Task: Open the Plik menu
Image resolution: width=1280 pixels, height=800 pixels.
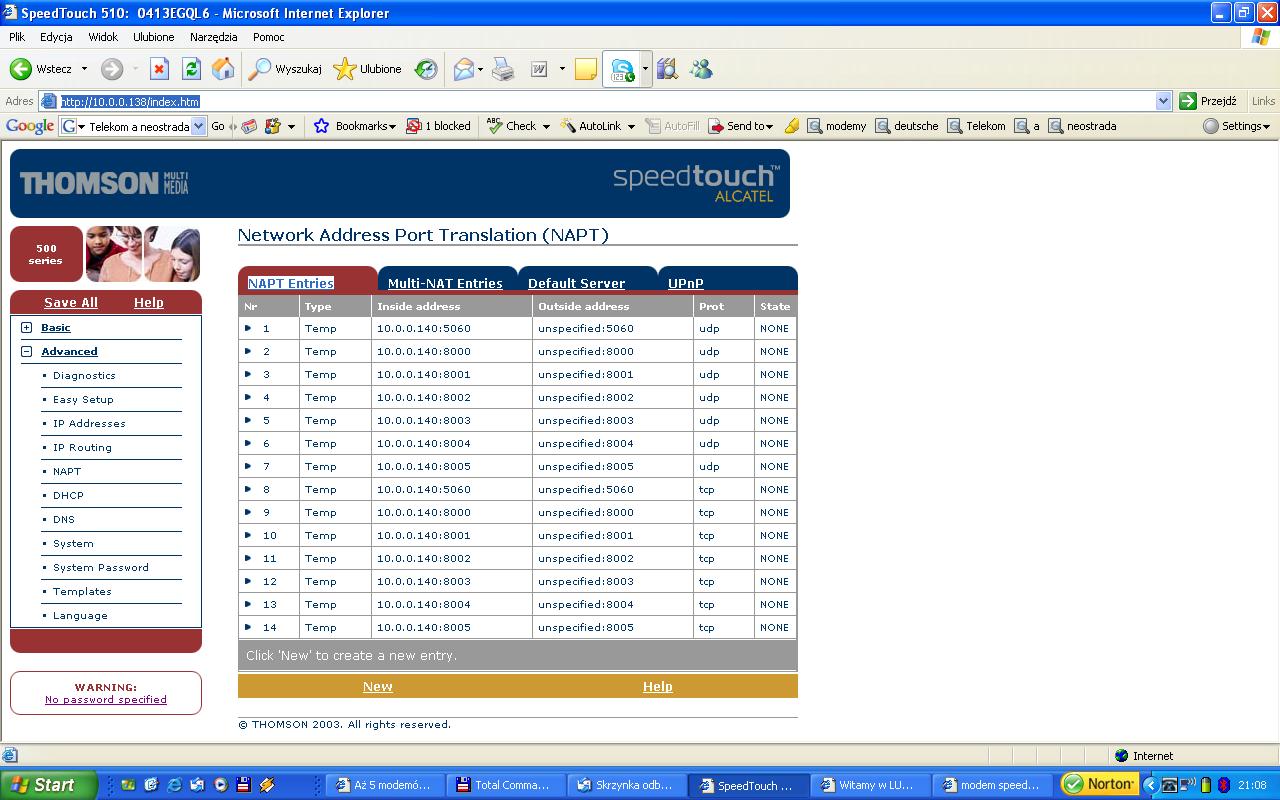Action: tap(17, 37)
